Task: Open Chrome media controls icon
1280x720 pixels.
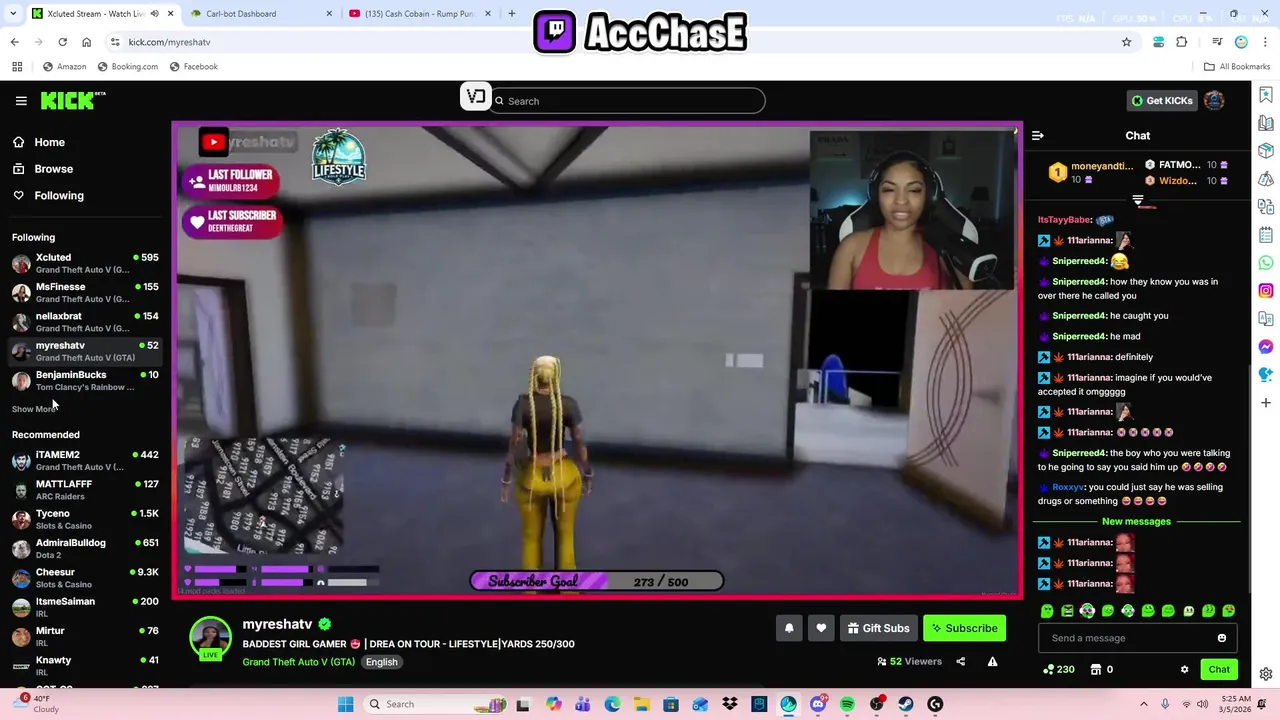Action: tap(1217, 42)
